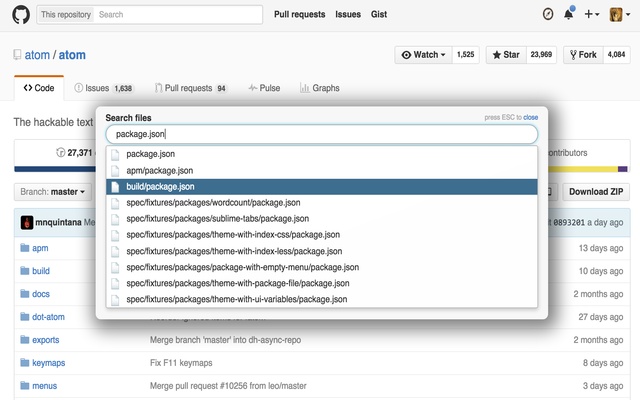View the 1,525 watchers count
The width and height of the screenshot is (640, 400).
pos(465,55)
